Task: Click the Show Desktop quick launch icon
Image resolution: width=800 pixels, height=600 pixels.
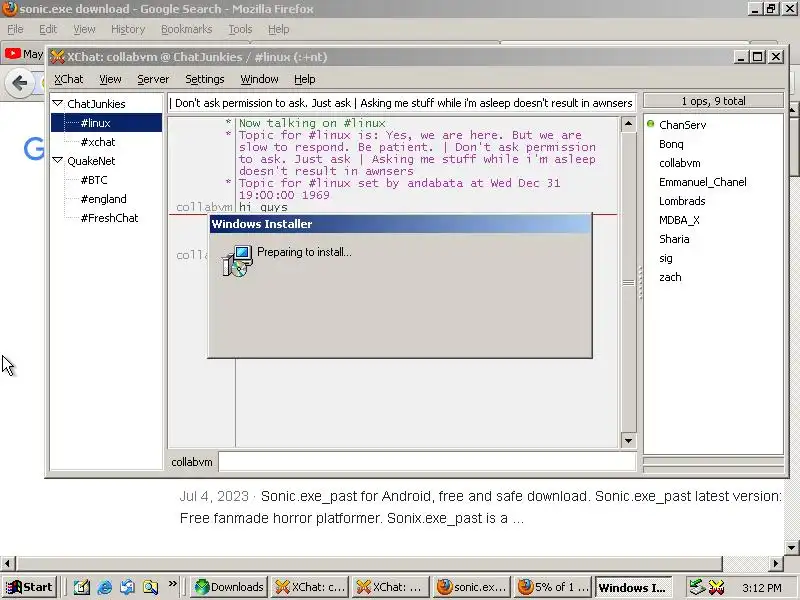Action: (x=82, y=587)
